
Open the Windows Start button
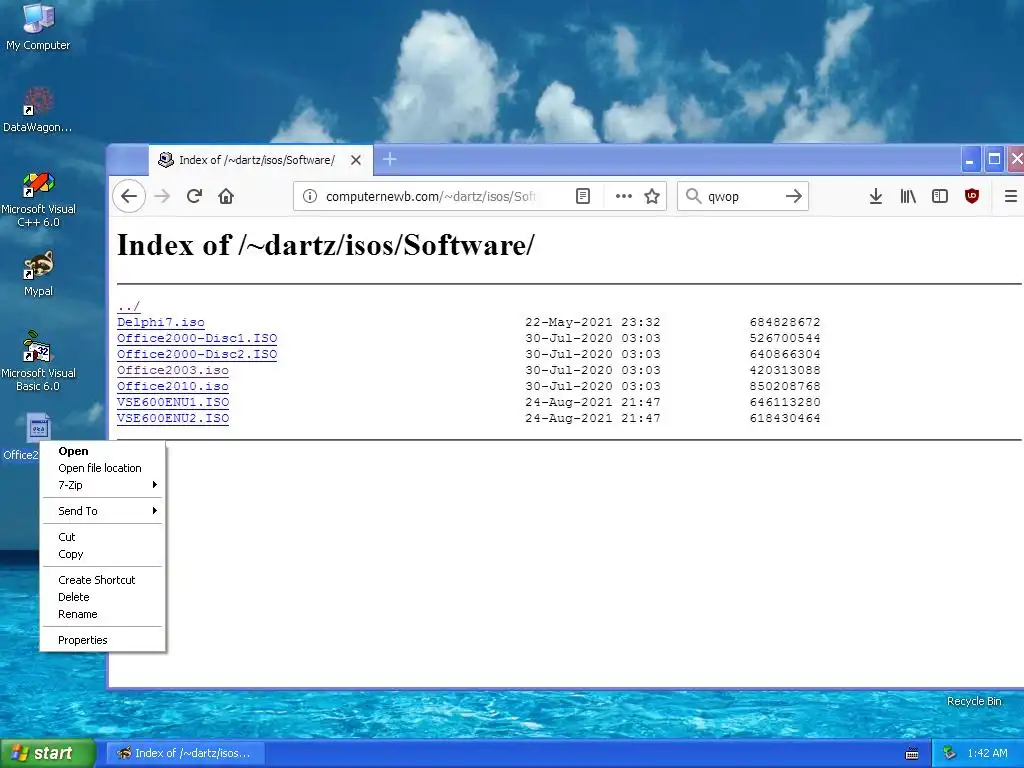48,753
